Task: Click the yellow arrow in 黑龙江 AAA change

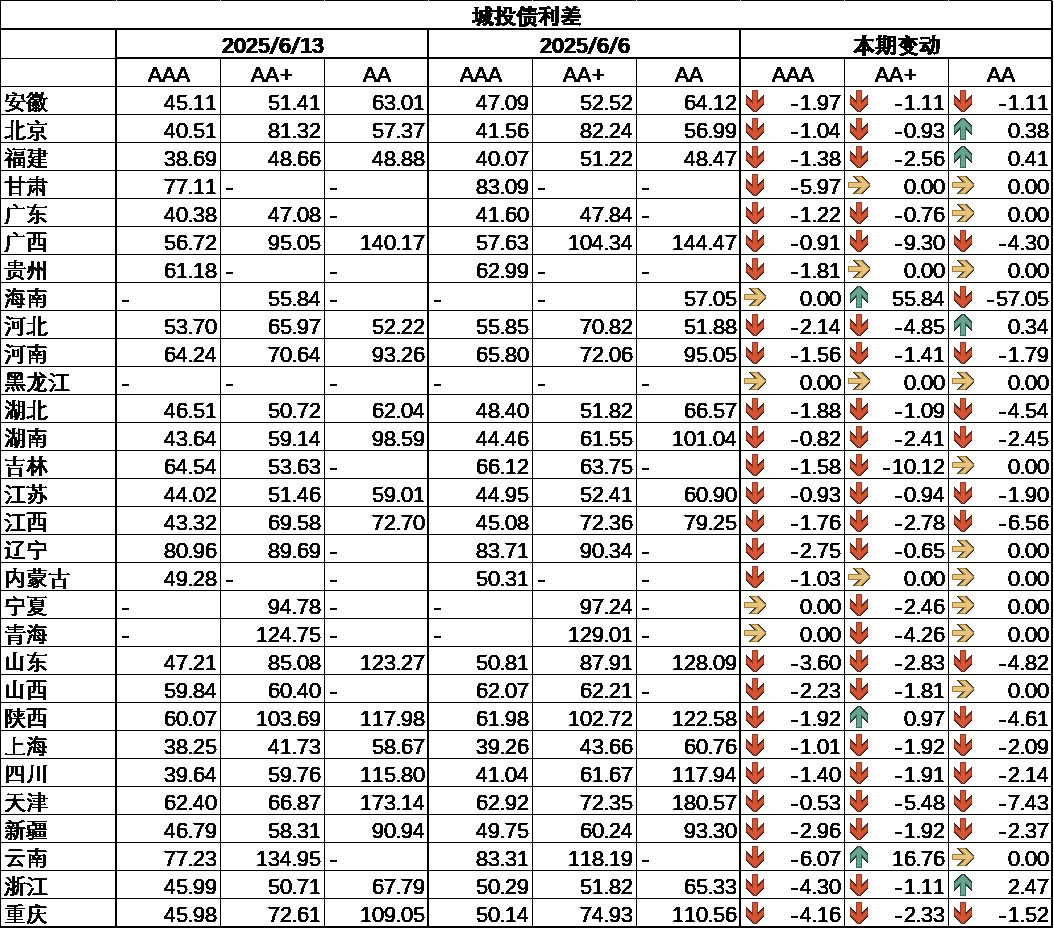Action: click(x=755, y=382)
